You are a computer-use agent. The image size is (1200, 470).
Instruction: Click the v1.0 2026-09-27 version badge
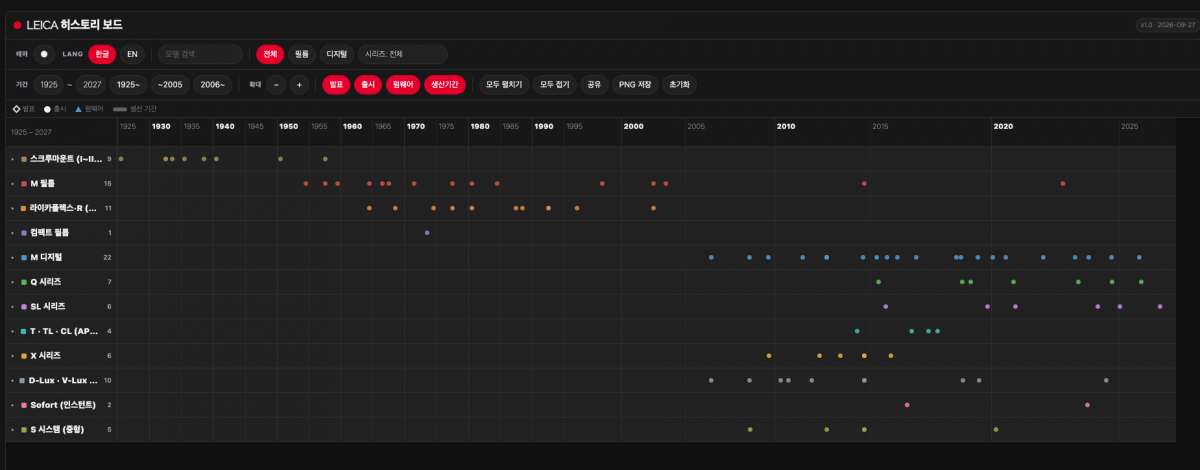[x=1166, y=25]
